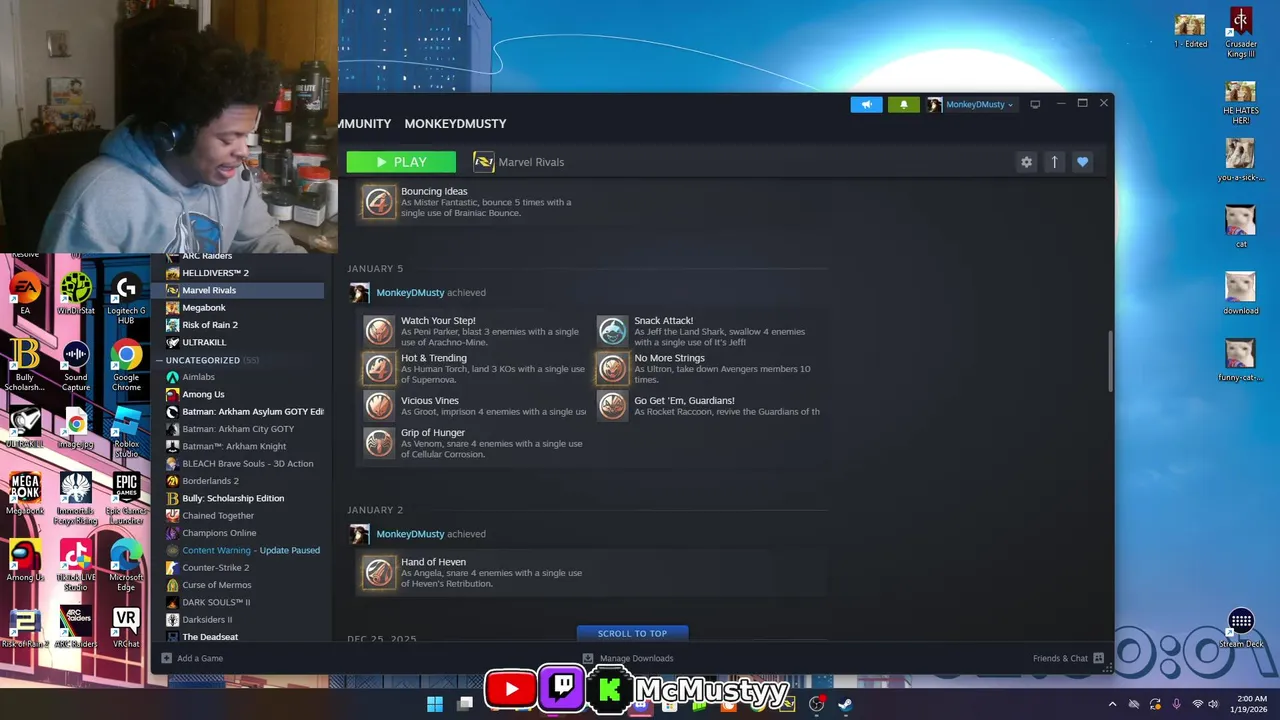Open the Steam announcements megaphone button
The width and height of the screenshot is (1280, 720).
click(867, 104)
